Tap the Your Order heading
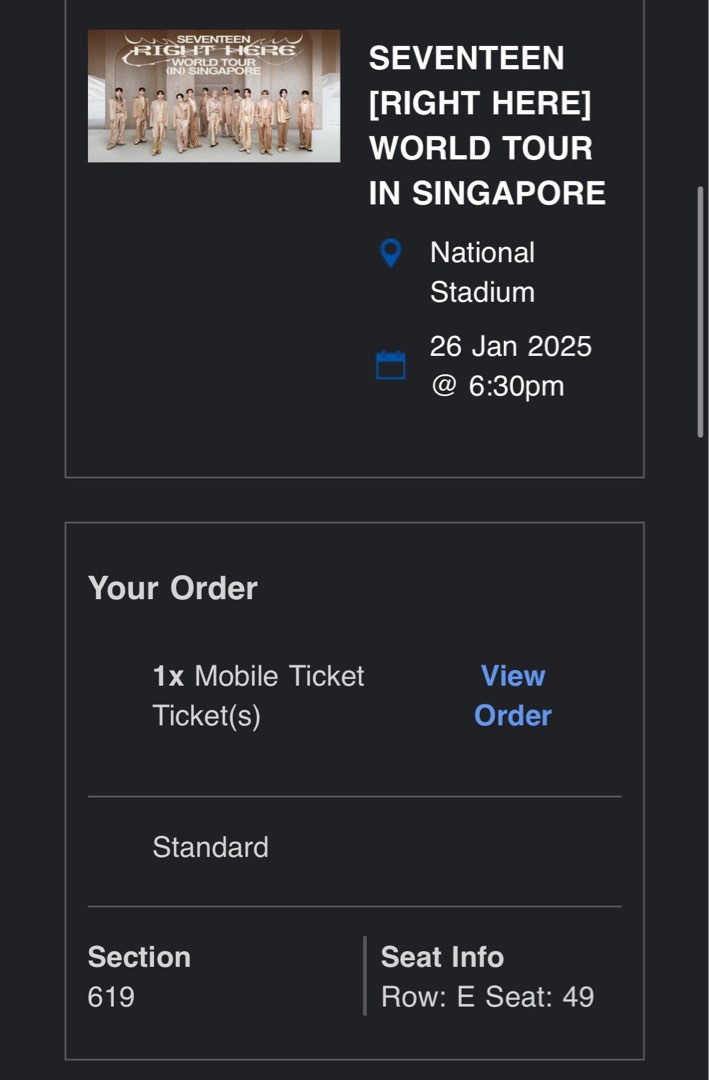The width and height of the screenshot is (709, 1080). click(173, 588)
